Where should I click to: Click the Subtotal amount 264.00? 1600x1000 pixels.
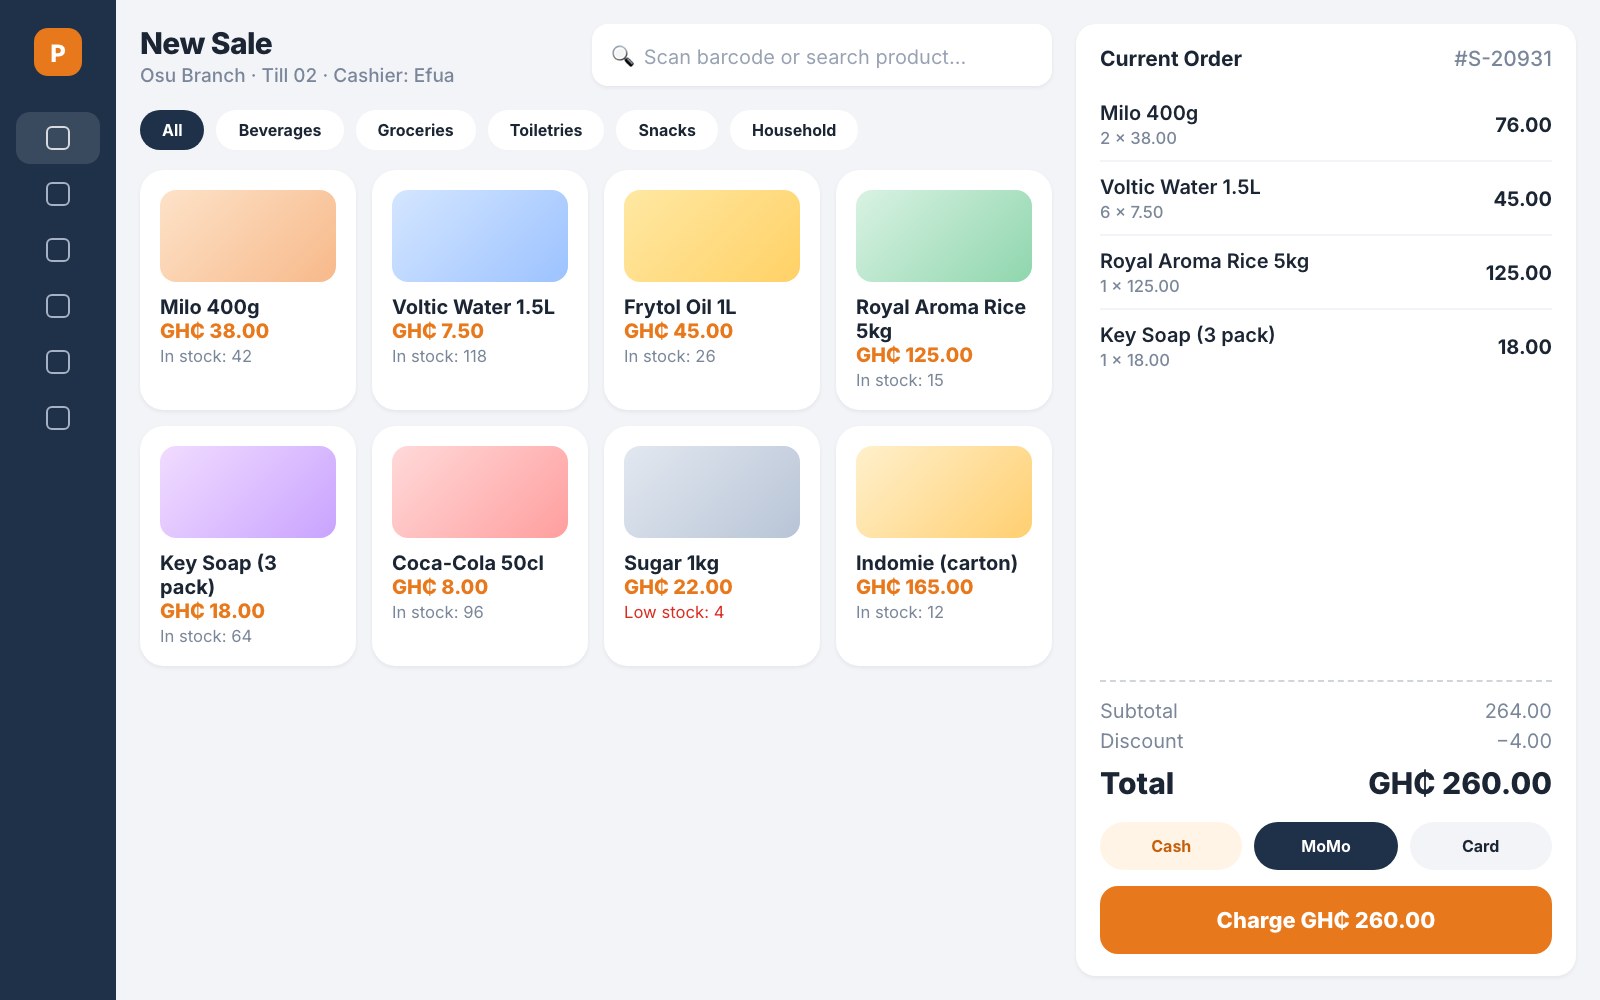(x=1518, y=711)
